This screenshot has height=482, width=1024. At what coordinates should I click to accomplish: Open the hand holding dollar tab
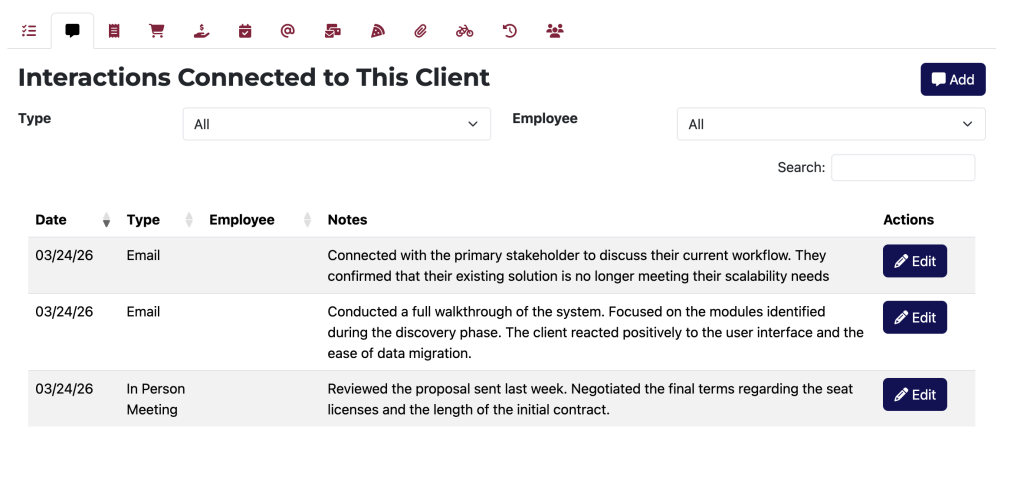pos(201,31)
